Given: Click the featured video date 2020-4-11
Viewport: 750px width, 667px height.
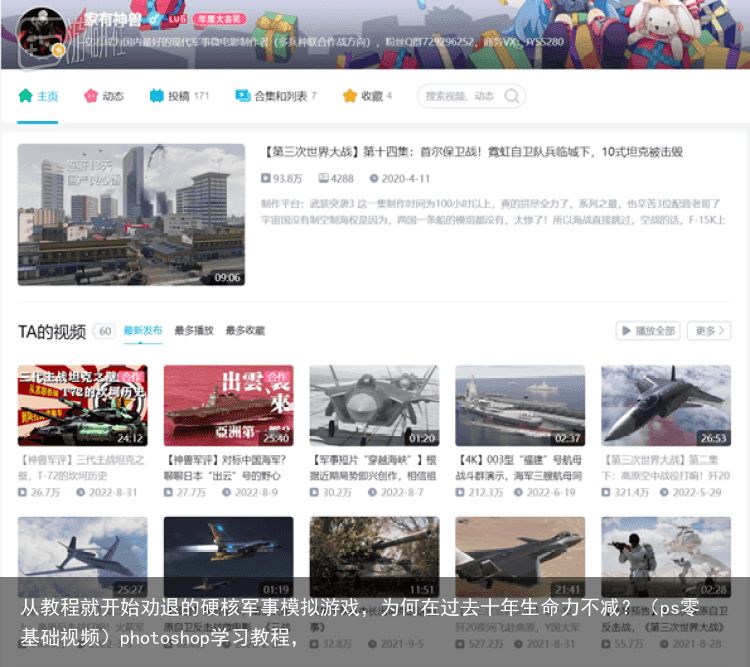Looking at the screenshot, I should (x=400, y=178).
